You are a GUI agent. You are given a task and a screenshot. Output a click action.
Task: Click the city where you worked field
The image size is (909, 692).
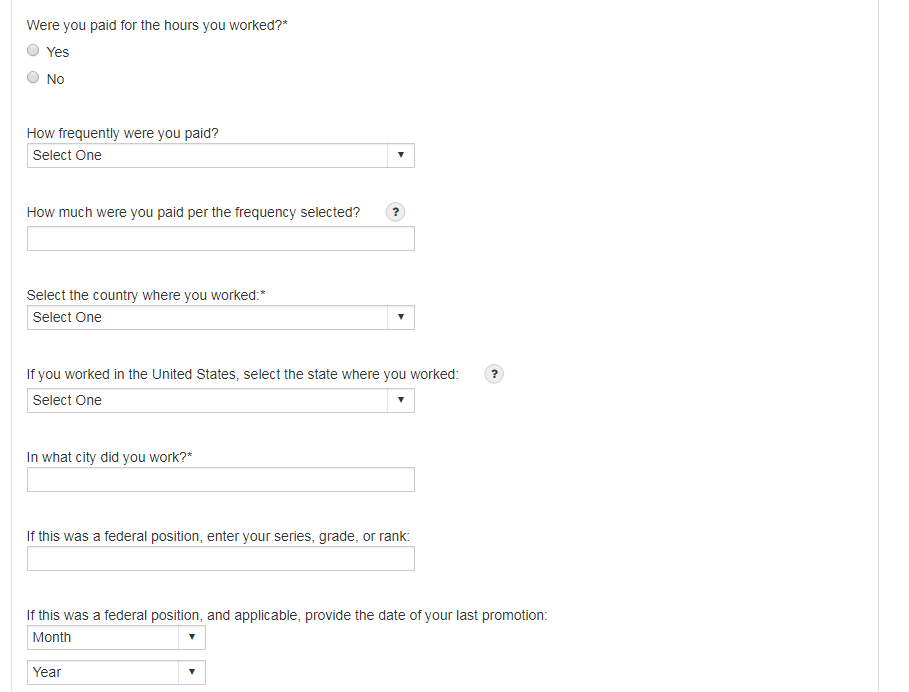click(220, 480)
